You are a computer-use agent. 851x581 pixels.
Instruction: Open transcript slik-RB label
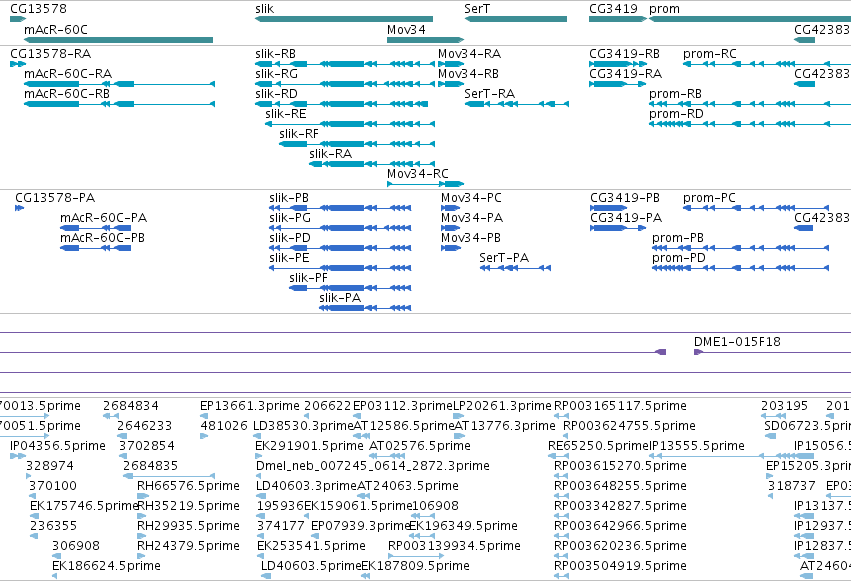[x=276, y=54]
